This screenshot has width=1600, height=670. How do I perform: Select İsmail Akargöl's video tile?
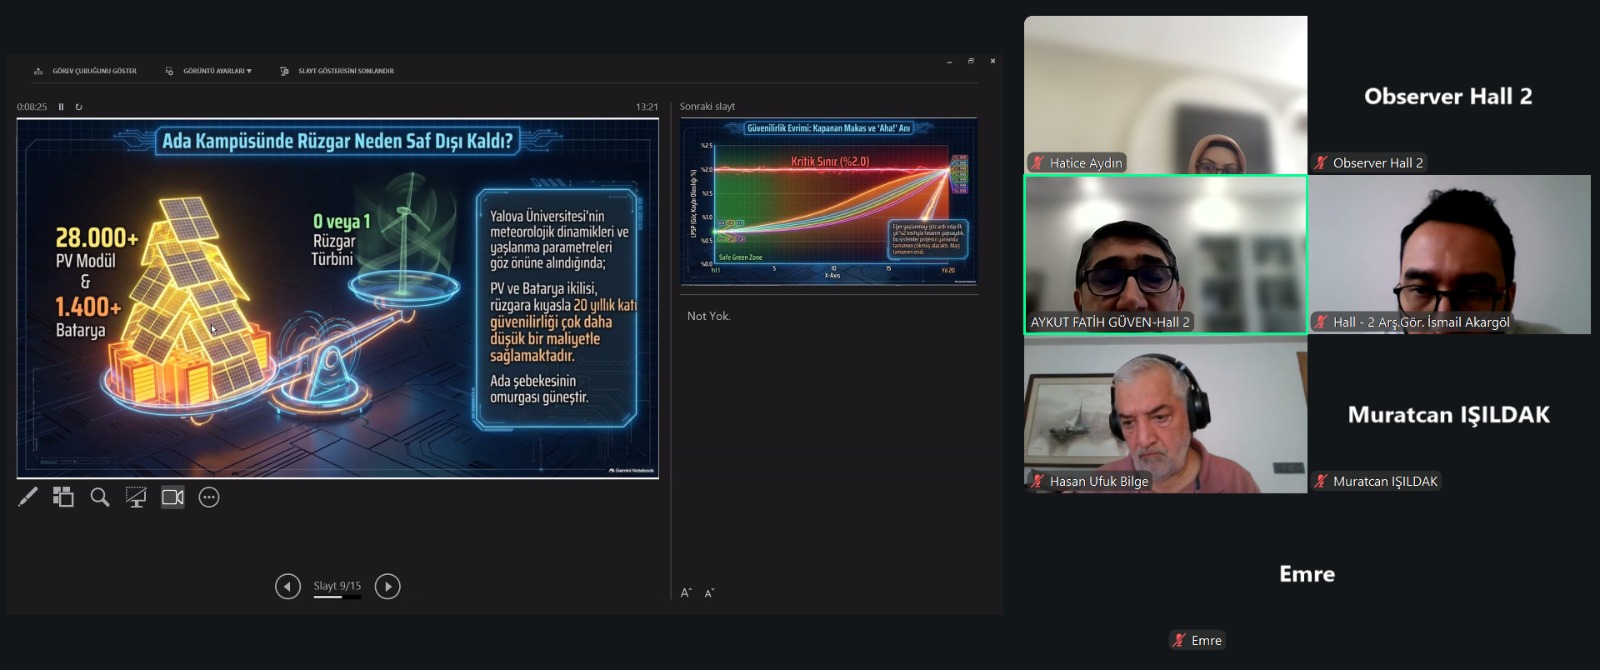pyautogui.click(x=1449, y=255)
